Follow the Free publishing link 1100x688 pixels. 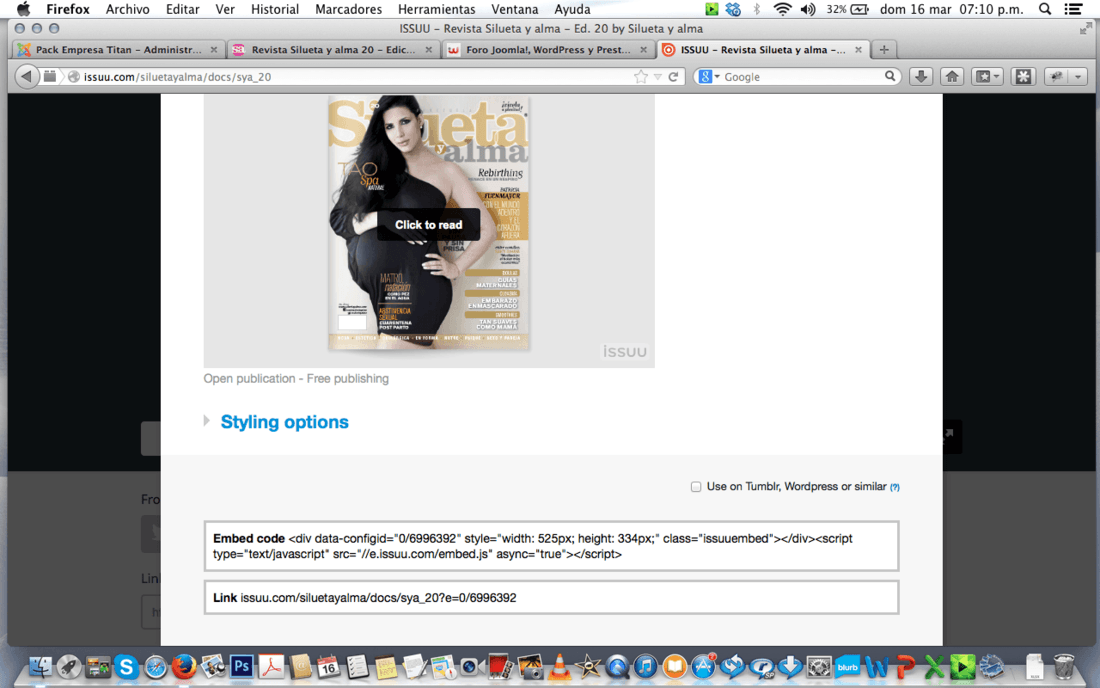tap(347, 379)
